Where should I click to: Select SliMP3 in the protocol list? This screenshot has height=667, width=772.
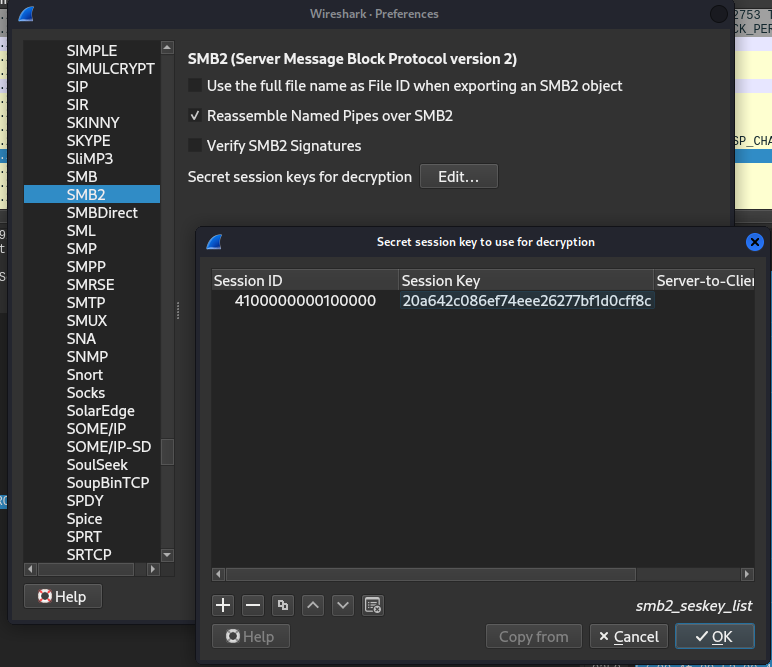[92, 159]
